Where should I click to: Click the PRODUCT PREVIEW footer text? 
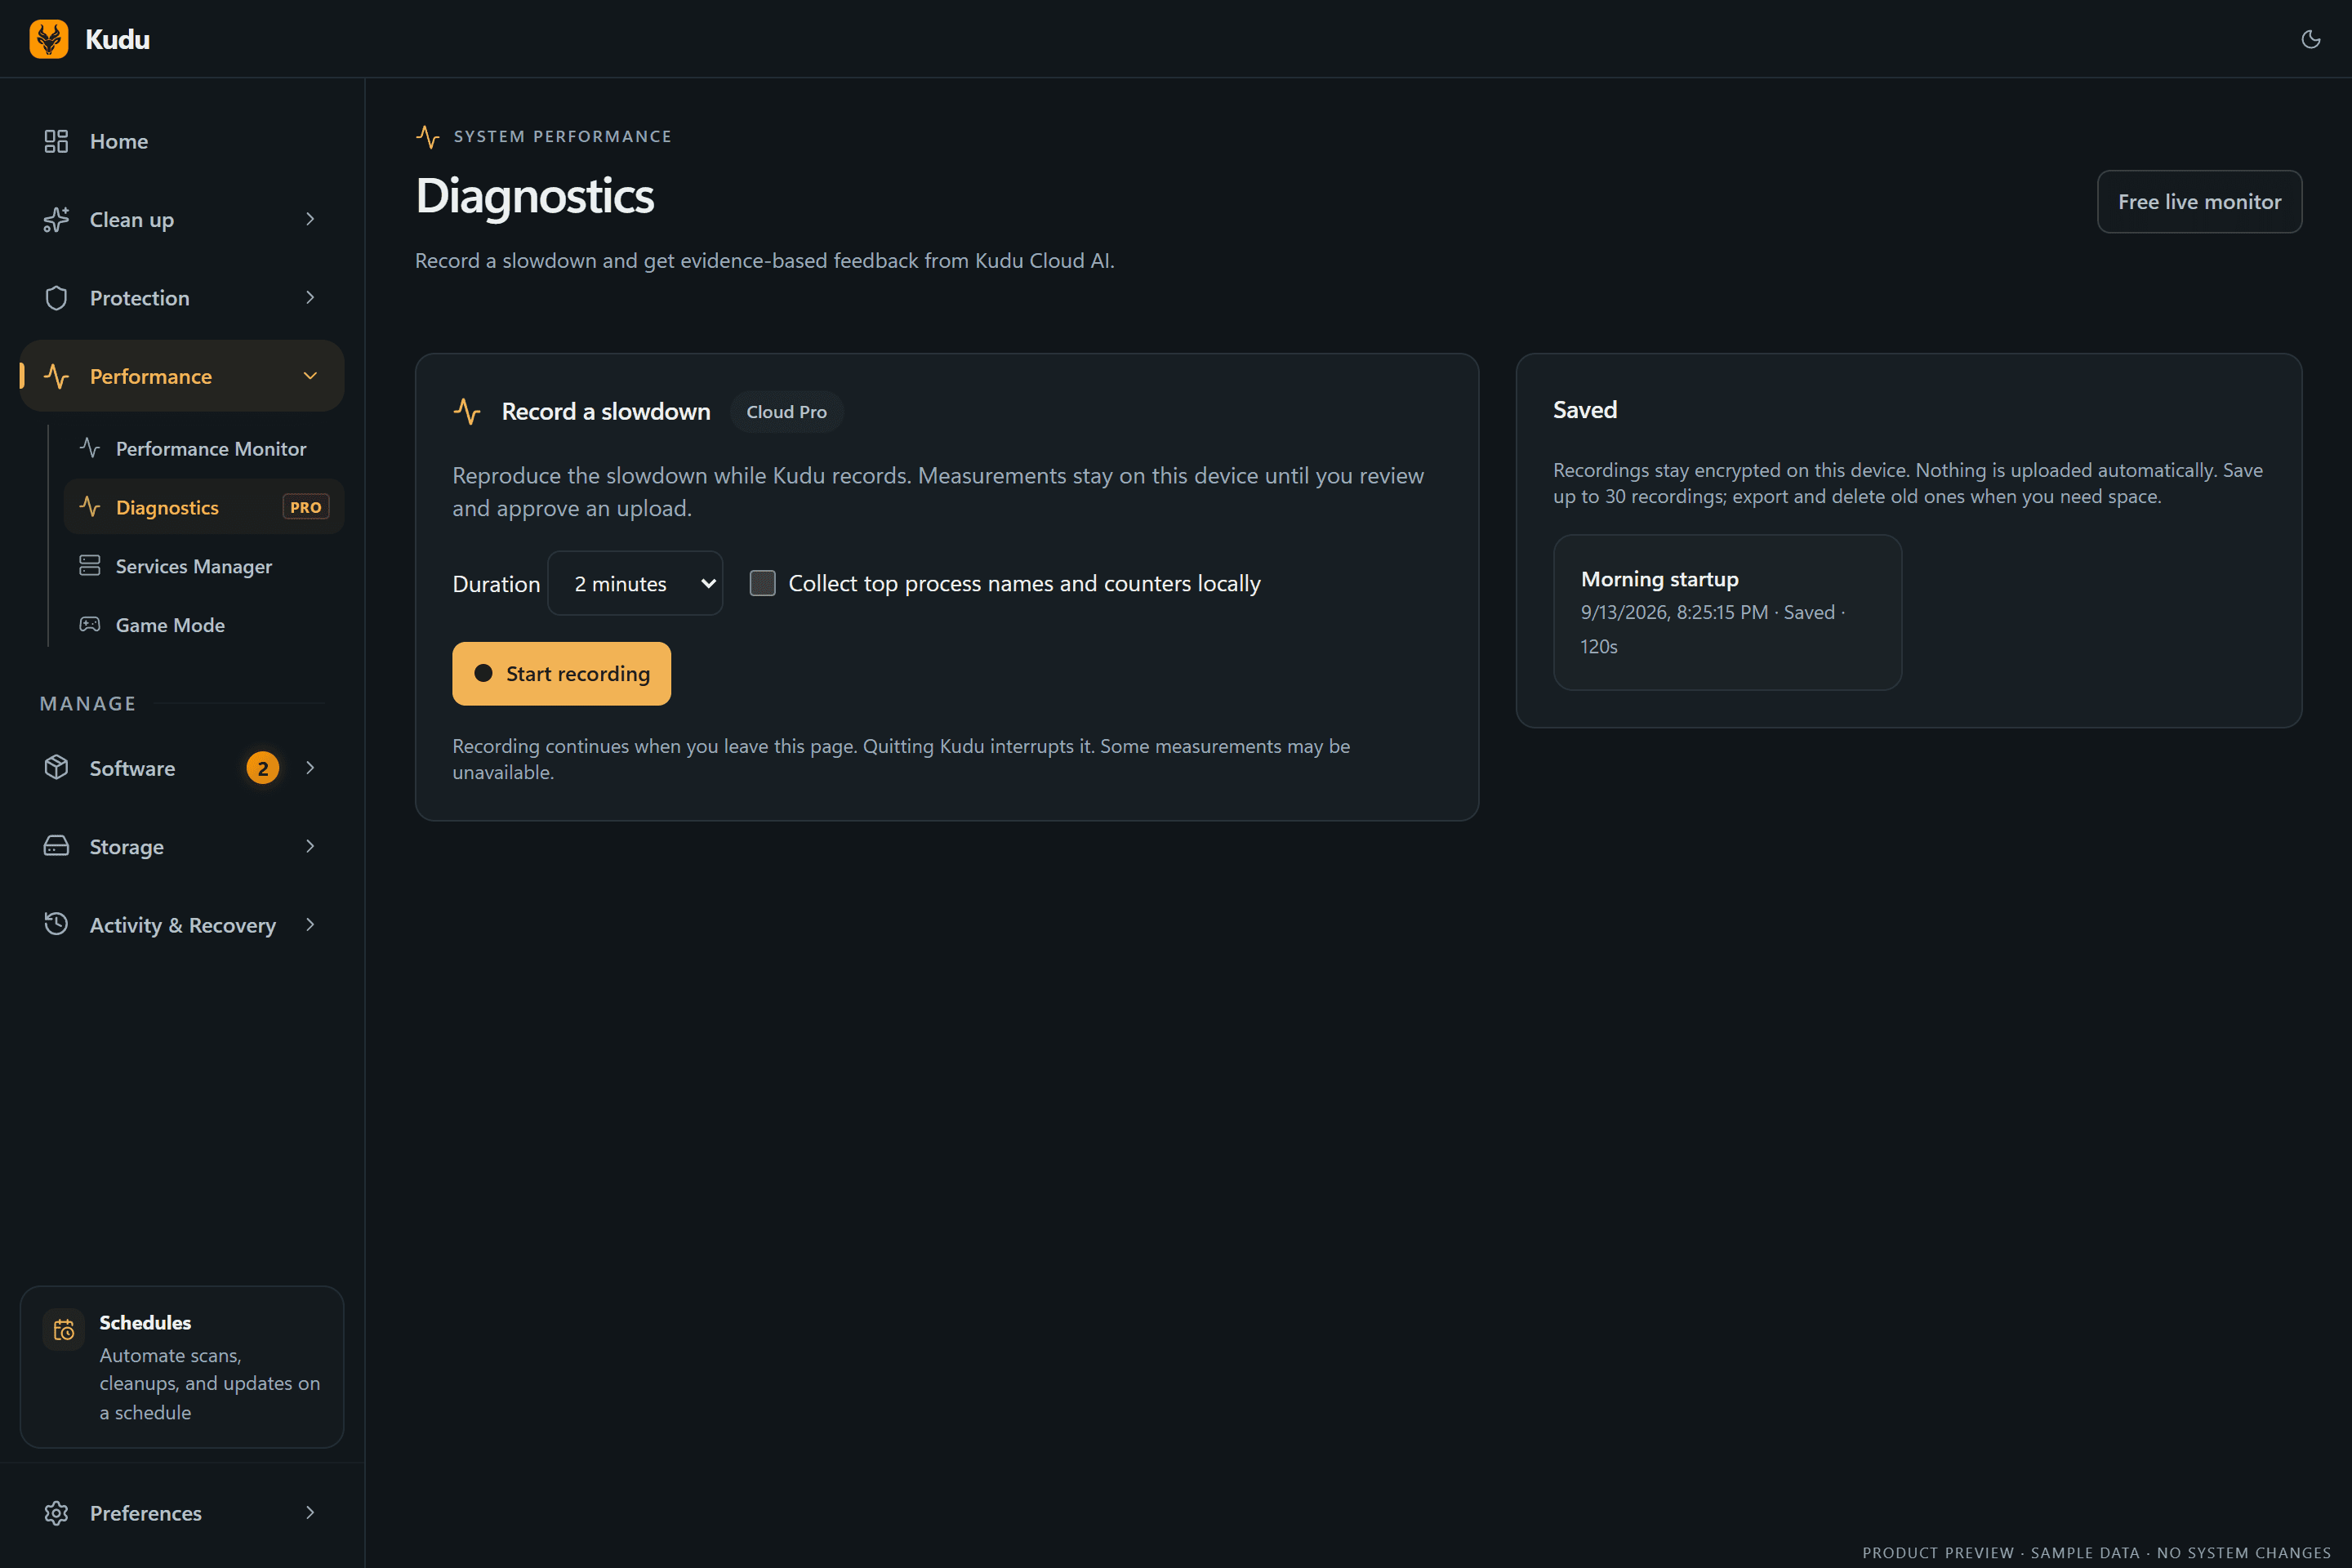tap(2096, 1553)
